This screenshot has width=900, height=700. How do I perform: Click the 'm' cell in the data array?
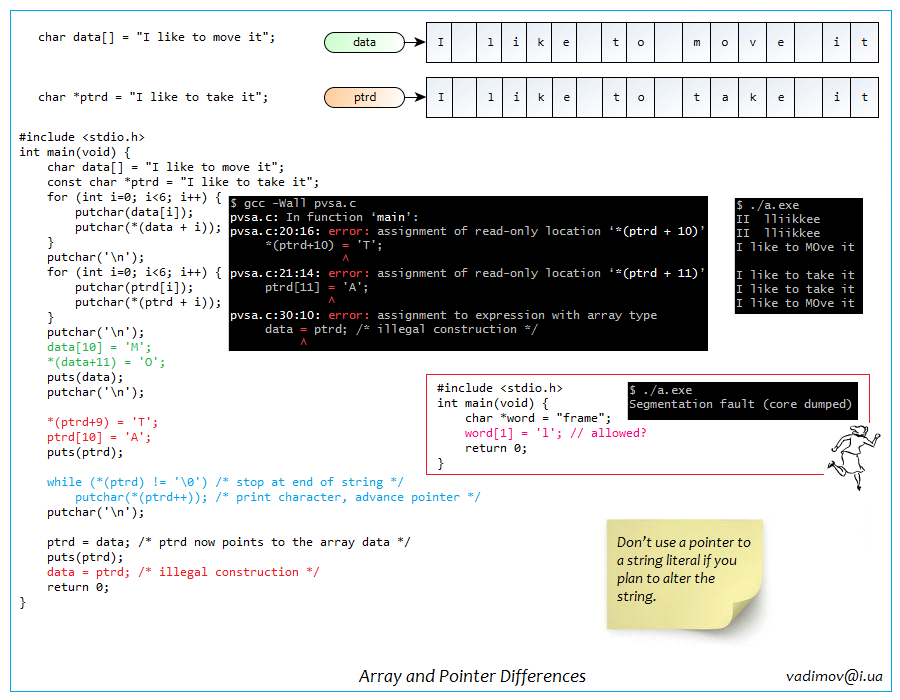696,42
